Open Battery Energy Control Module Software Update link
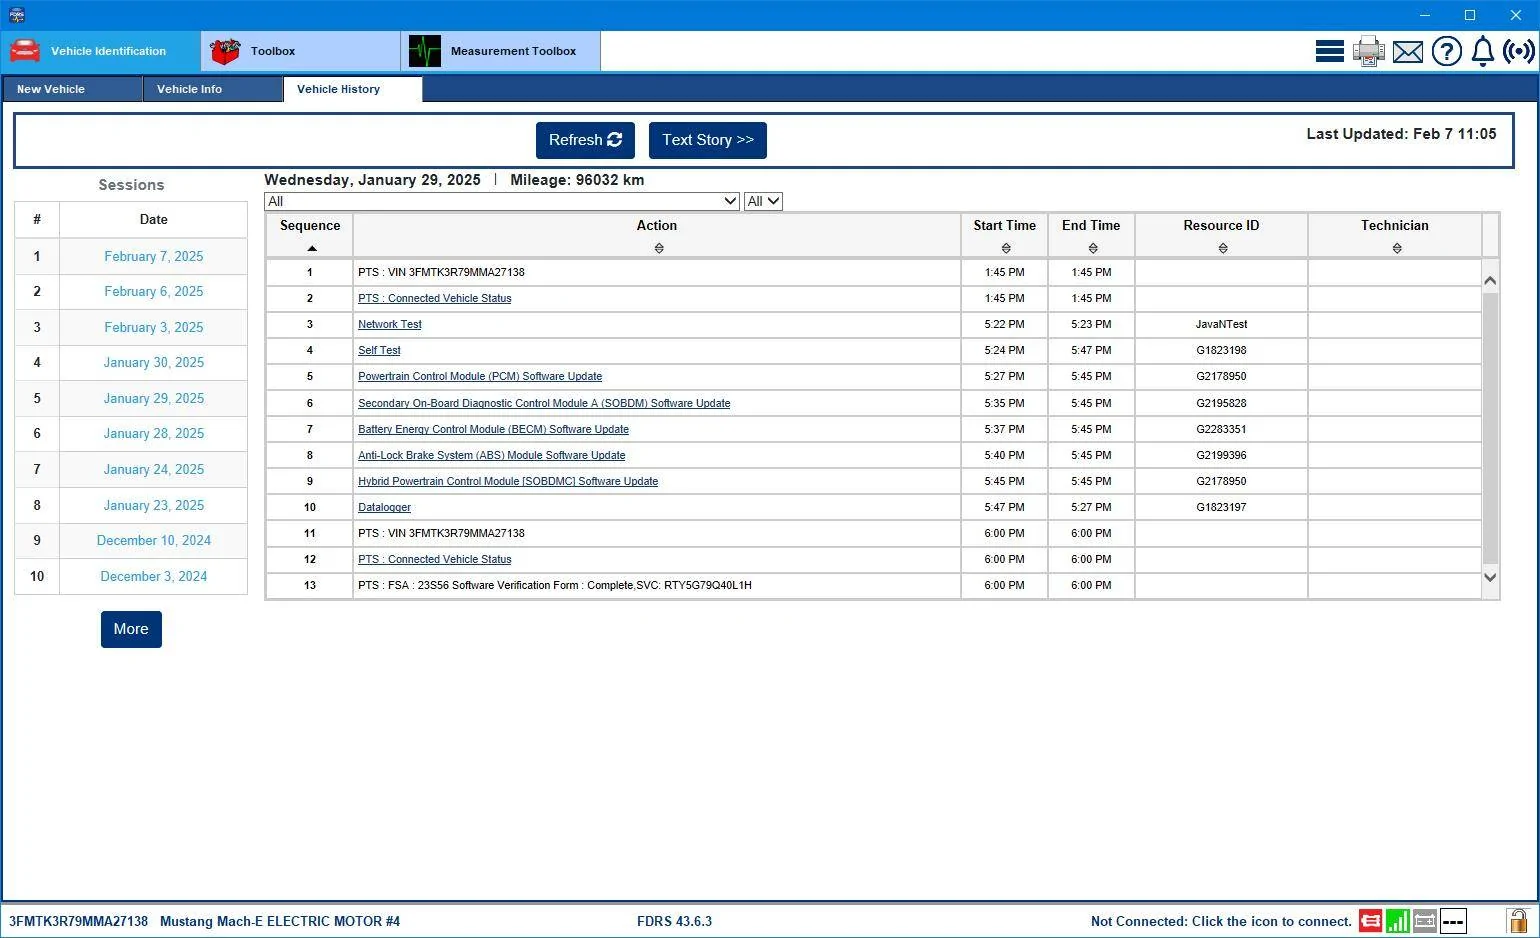This screenshot has width=1540, height=938. pos(493,429)
